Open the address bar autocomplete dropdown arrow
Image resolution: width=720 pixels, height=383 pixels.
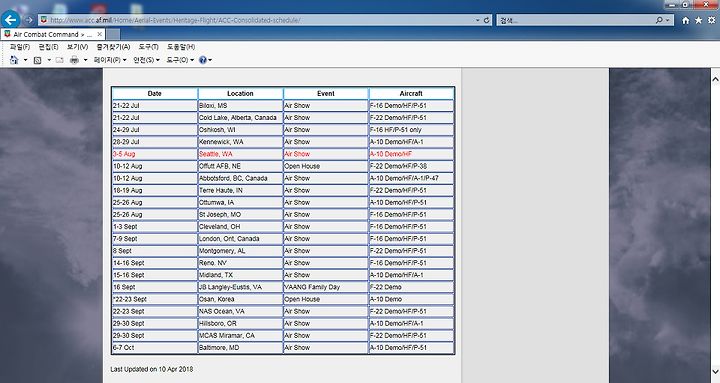pos(478,20)
